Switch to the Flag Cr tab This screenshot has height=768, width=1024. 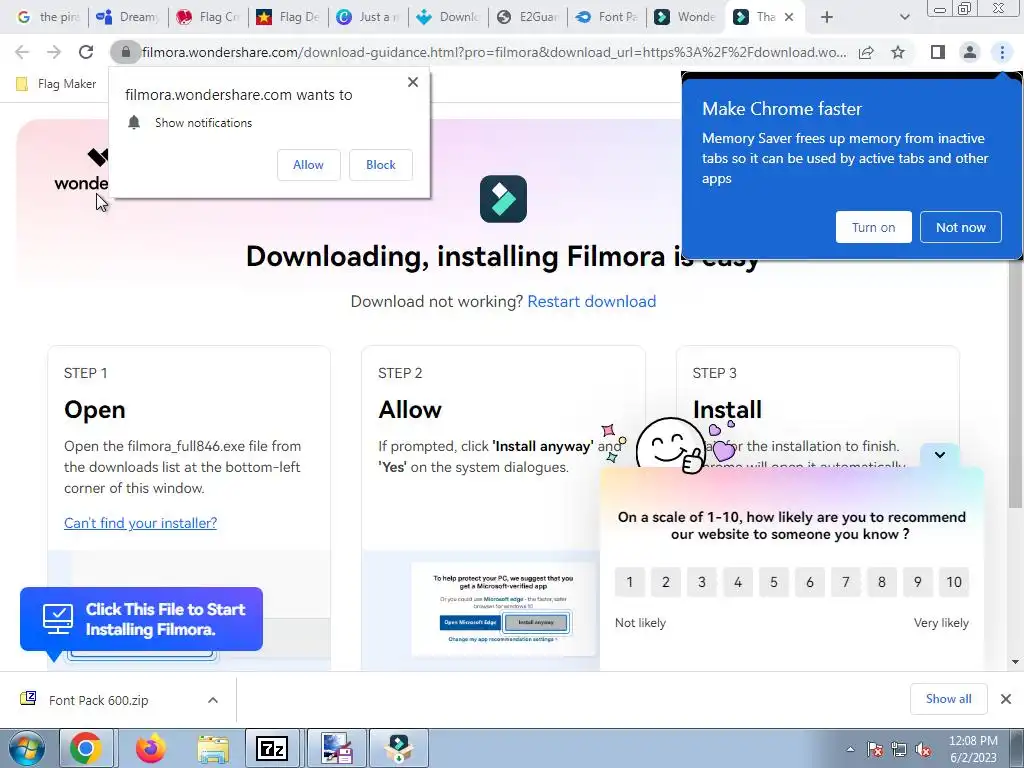pyautogui.click(x=208, y=17)
